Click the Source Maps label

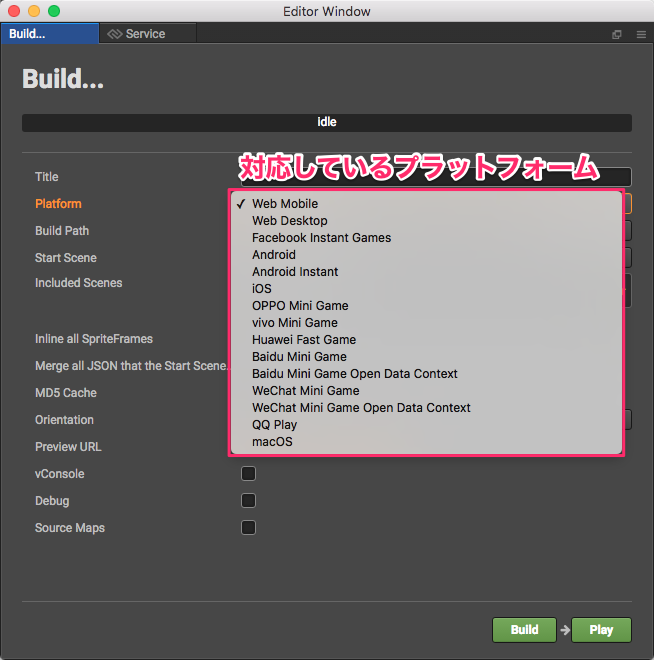click(70, 528)
